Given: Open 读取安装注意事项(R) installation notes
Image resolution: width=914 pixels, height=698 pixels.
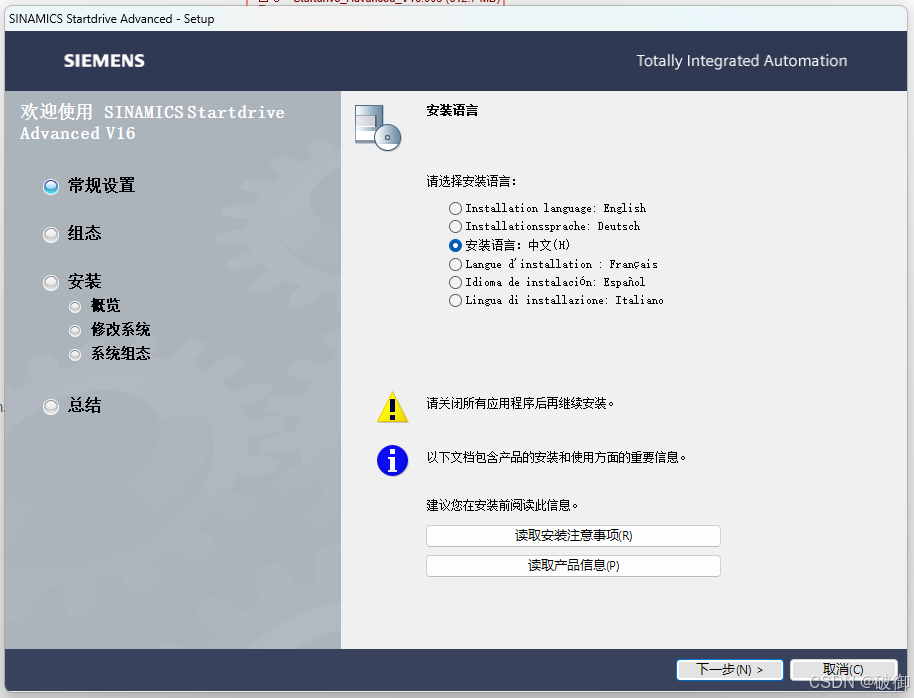Looking at the screenshot, I should click(573, 536).
